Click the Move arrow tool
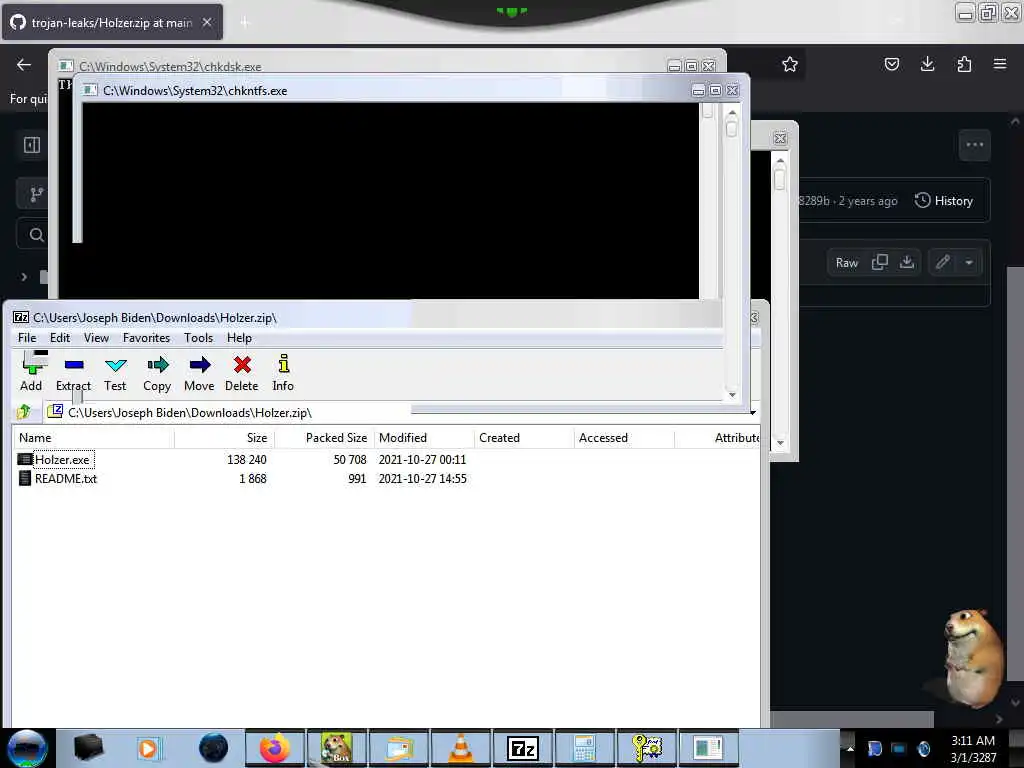 coord(199,372)
